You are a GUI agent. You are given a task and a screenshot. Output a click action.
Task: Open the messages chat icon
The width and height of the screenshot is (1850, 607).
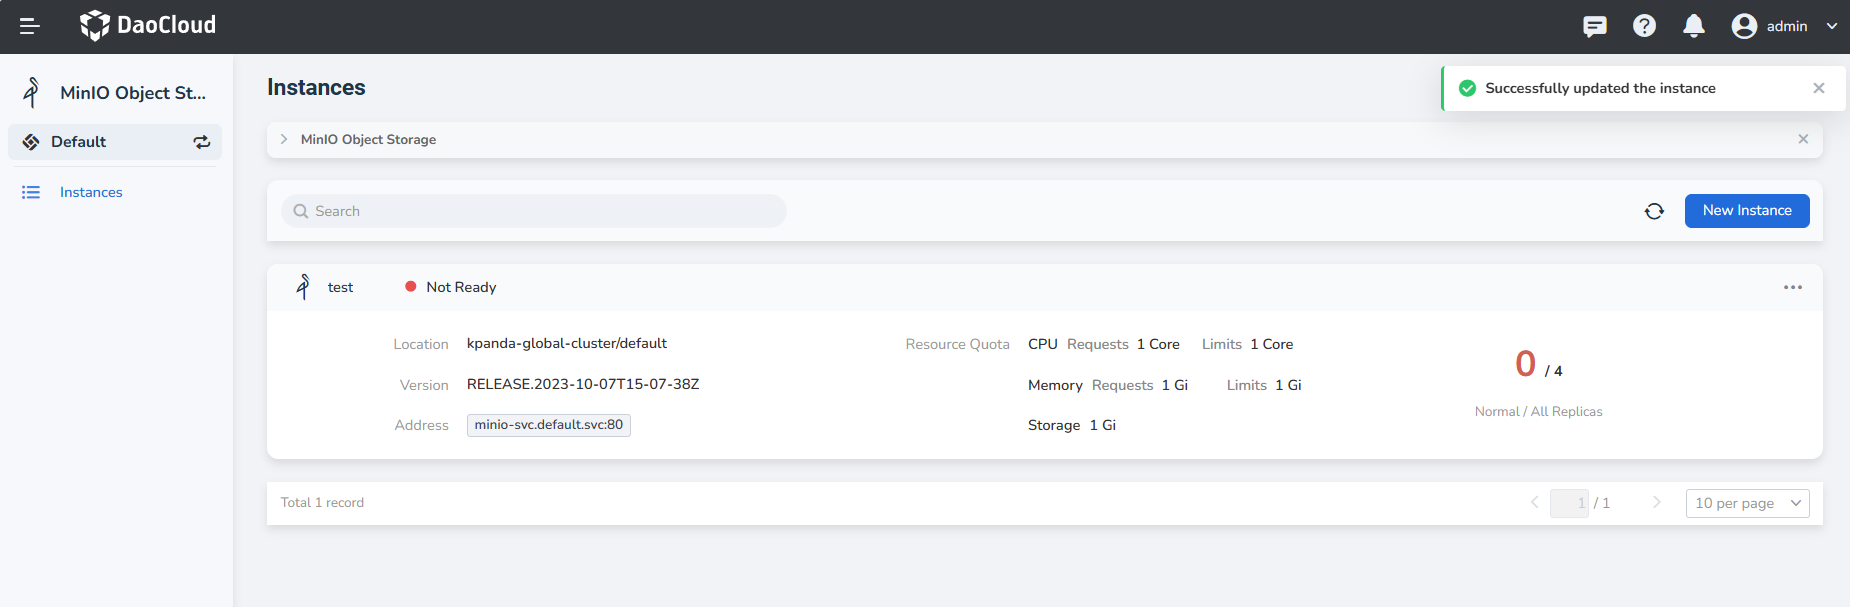(1594, 26)
